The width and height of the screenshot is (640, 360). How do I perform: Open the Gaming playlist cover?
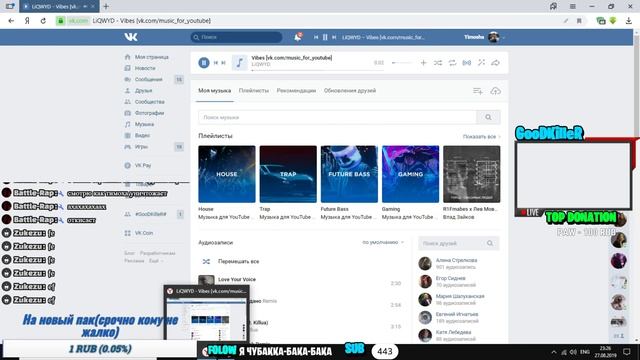point(410,174)
